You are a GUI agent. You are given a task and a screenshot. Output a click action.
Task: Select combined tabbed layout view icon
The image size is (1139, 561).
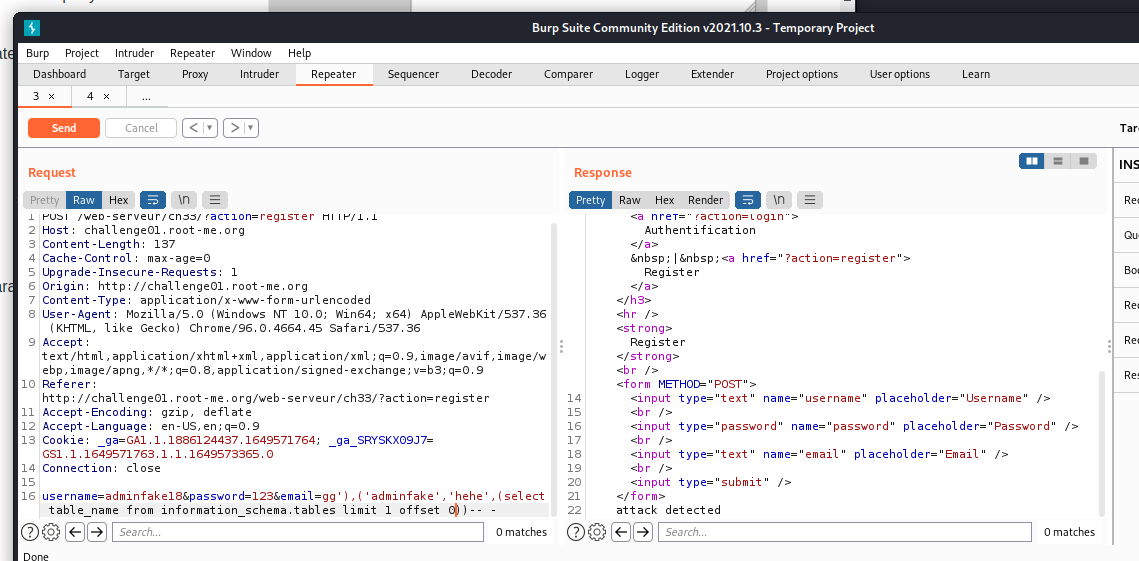pyautogui.click(x=1084, y=161)
